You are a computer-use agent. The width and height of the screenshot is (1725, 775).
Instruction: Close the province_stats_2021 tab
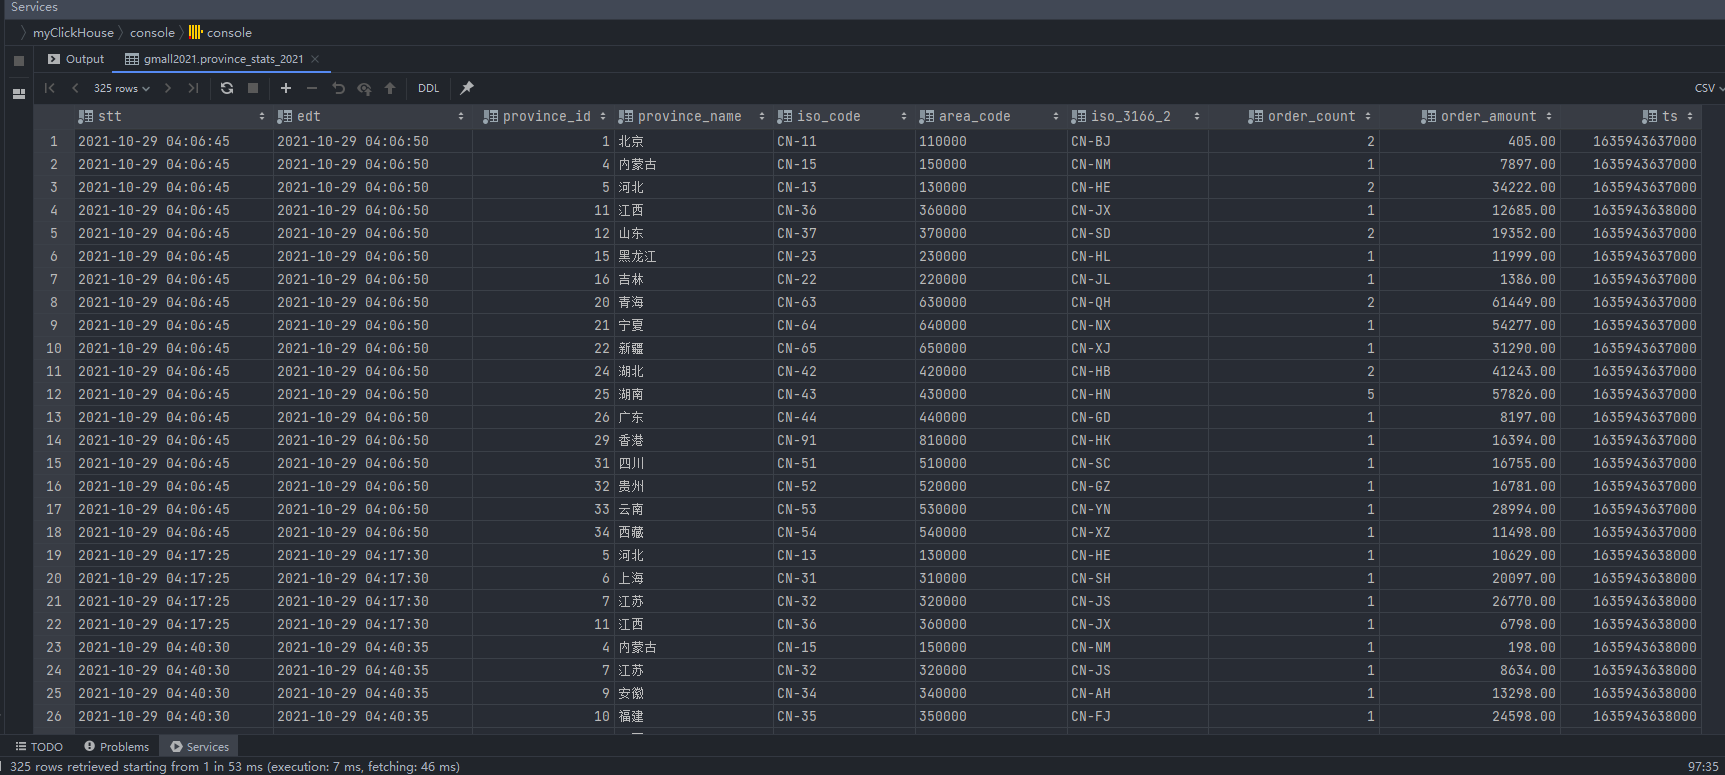coord(315,59)
